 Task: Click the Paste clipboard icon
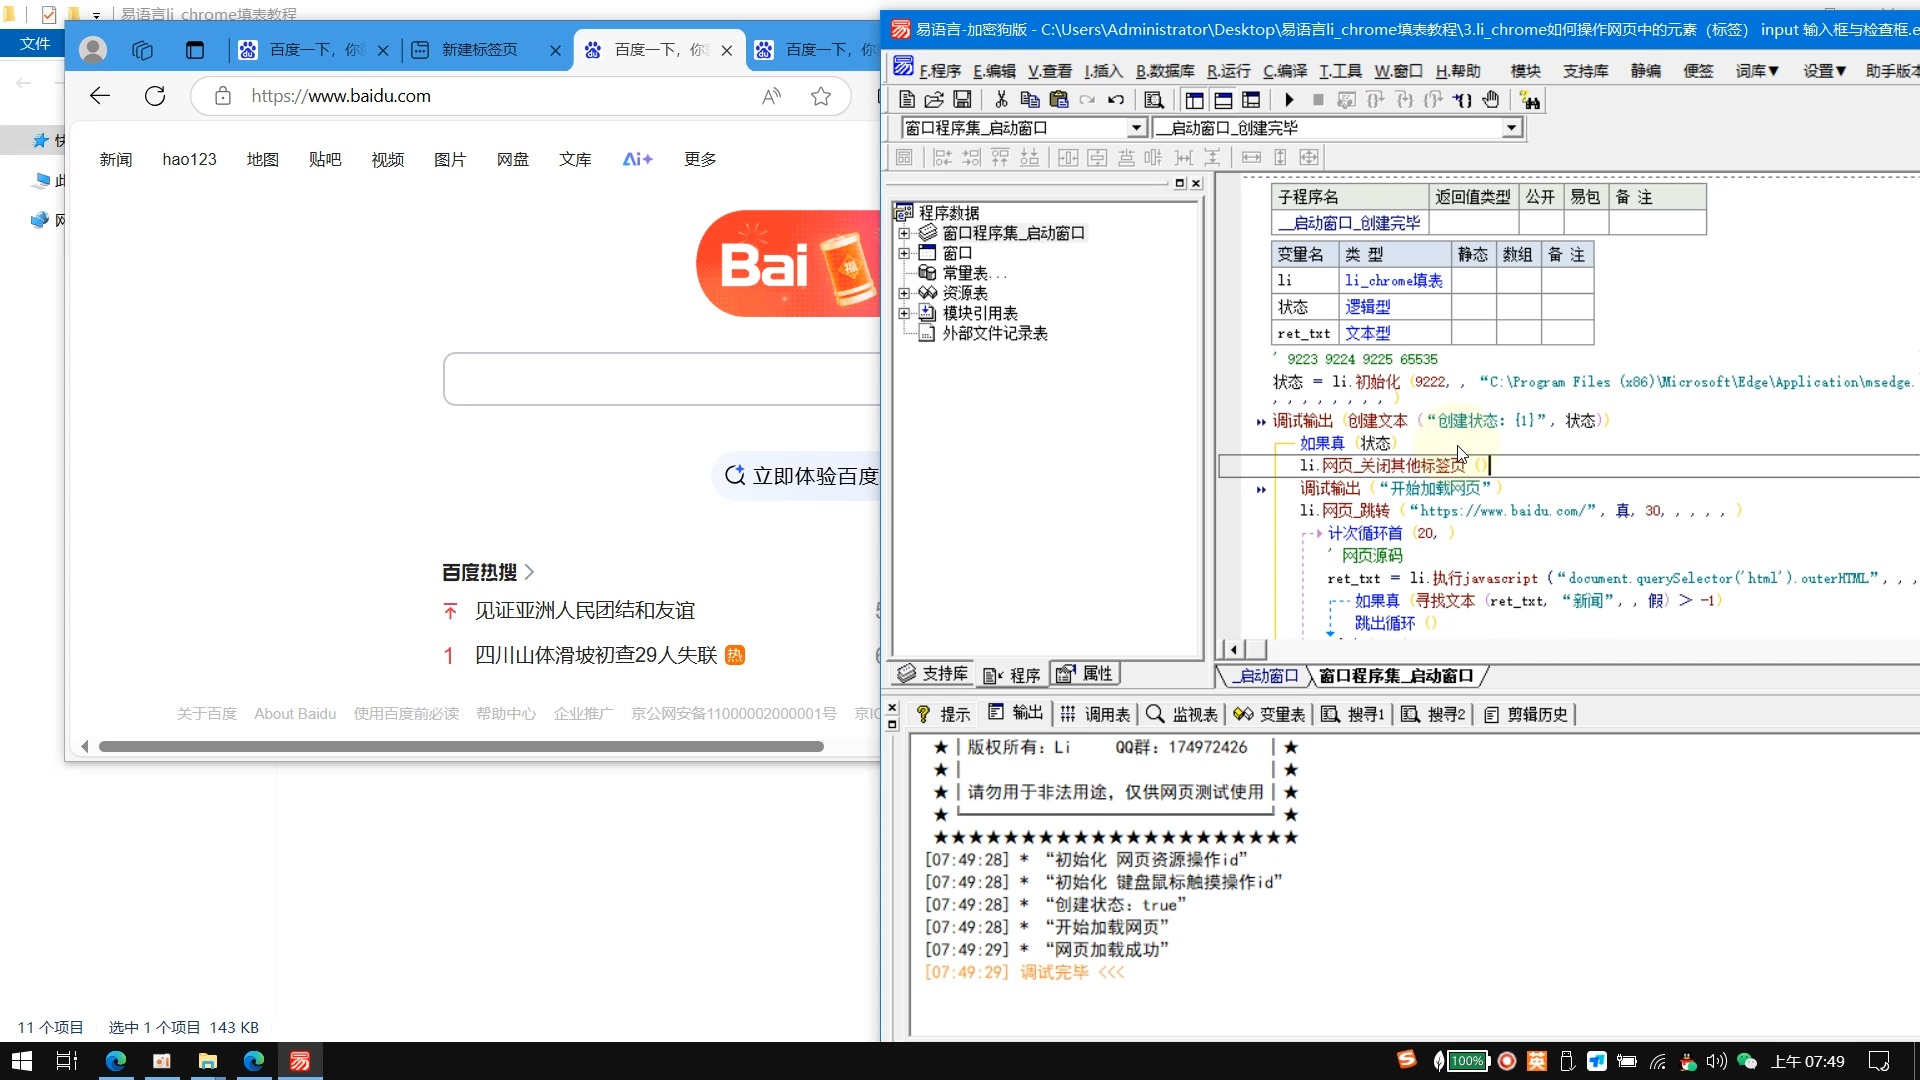point(1058,100)
